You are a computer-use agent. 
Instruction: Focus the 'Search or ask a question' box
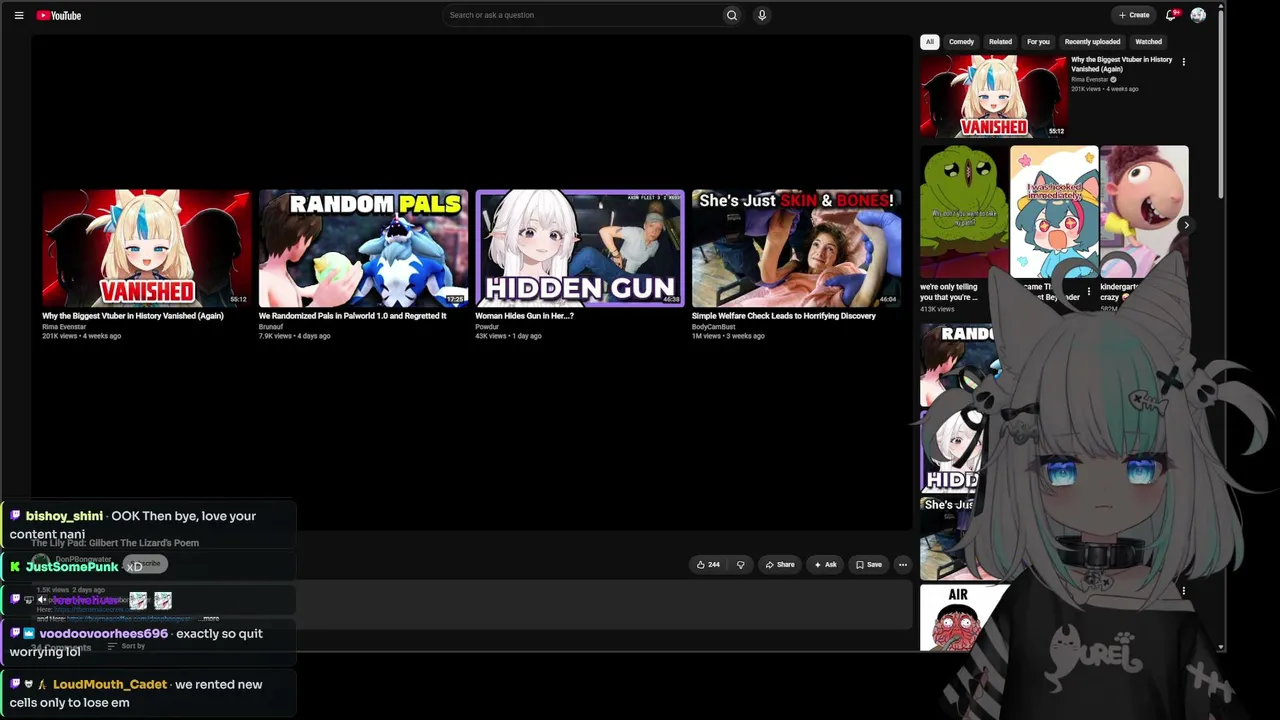tap(583, 15)
